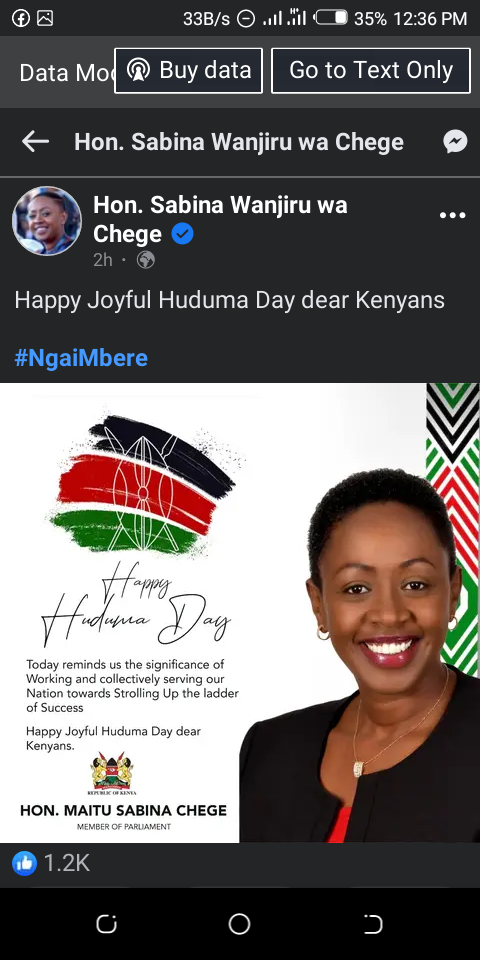Viewport: 480px width, 960px height.
Task: Tap the Hon. Sabina Wanjiru wa Chege author name
Action: (220, 219)
